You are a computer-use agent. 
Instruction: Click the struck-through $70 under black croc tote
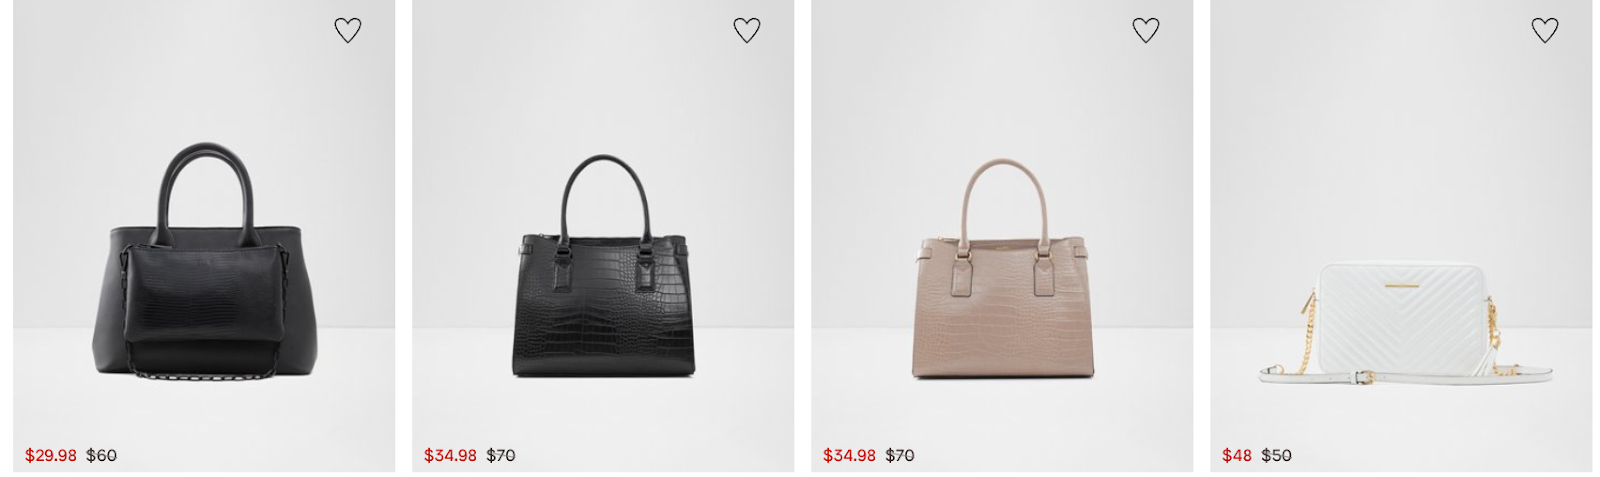coord(500,455)
